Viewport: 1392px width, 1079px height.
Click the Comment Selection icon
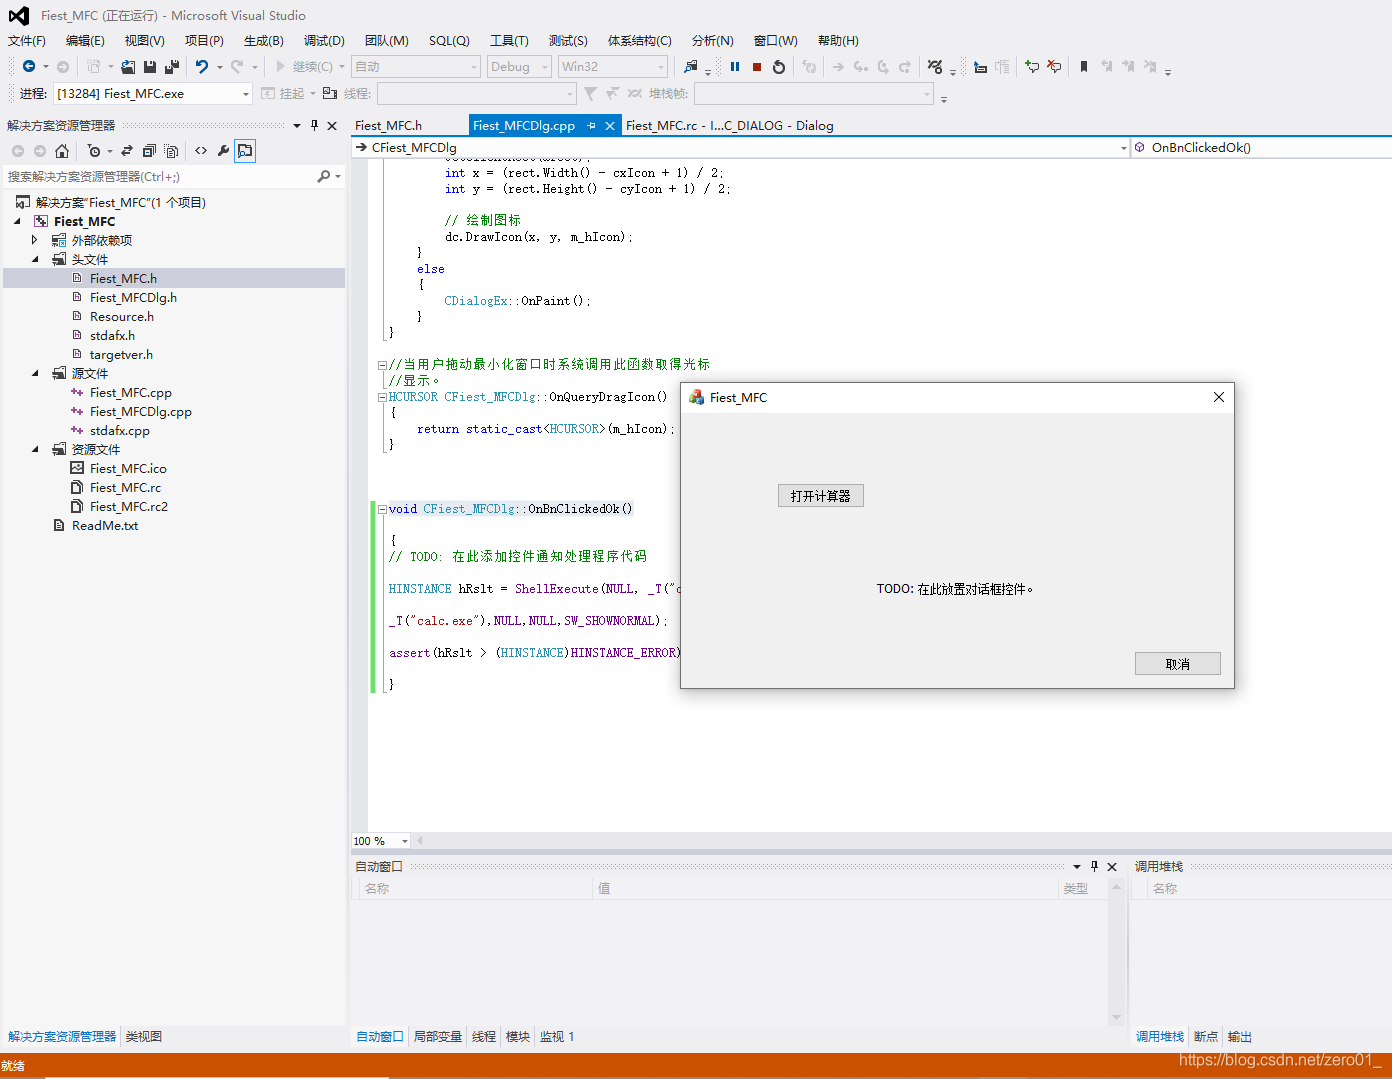tap(1032, 66)
